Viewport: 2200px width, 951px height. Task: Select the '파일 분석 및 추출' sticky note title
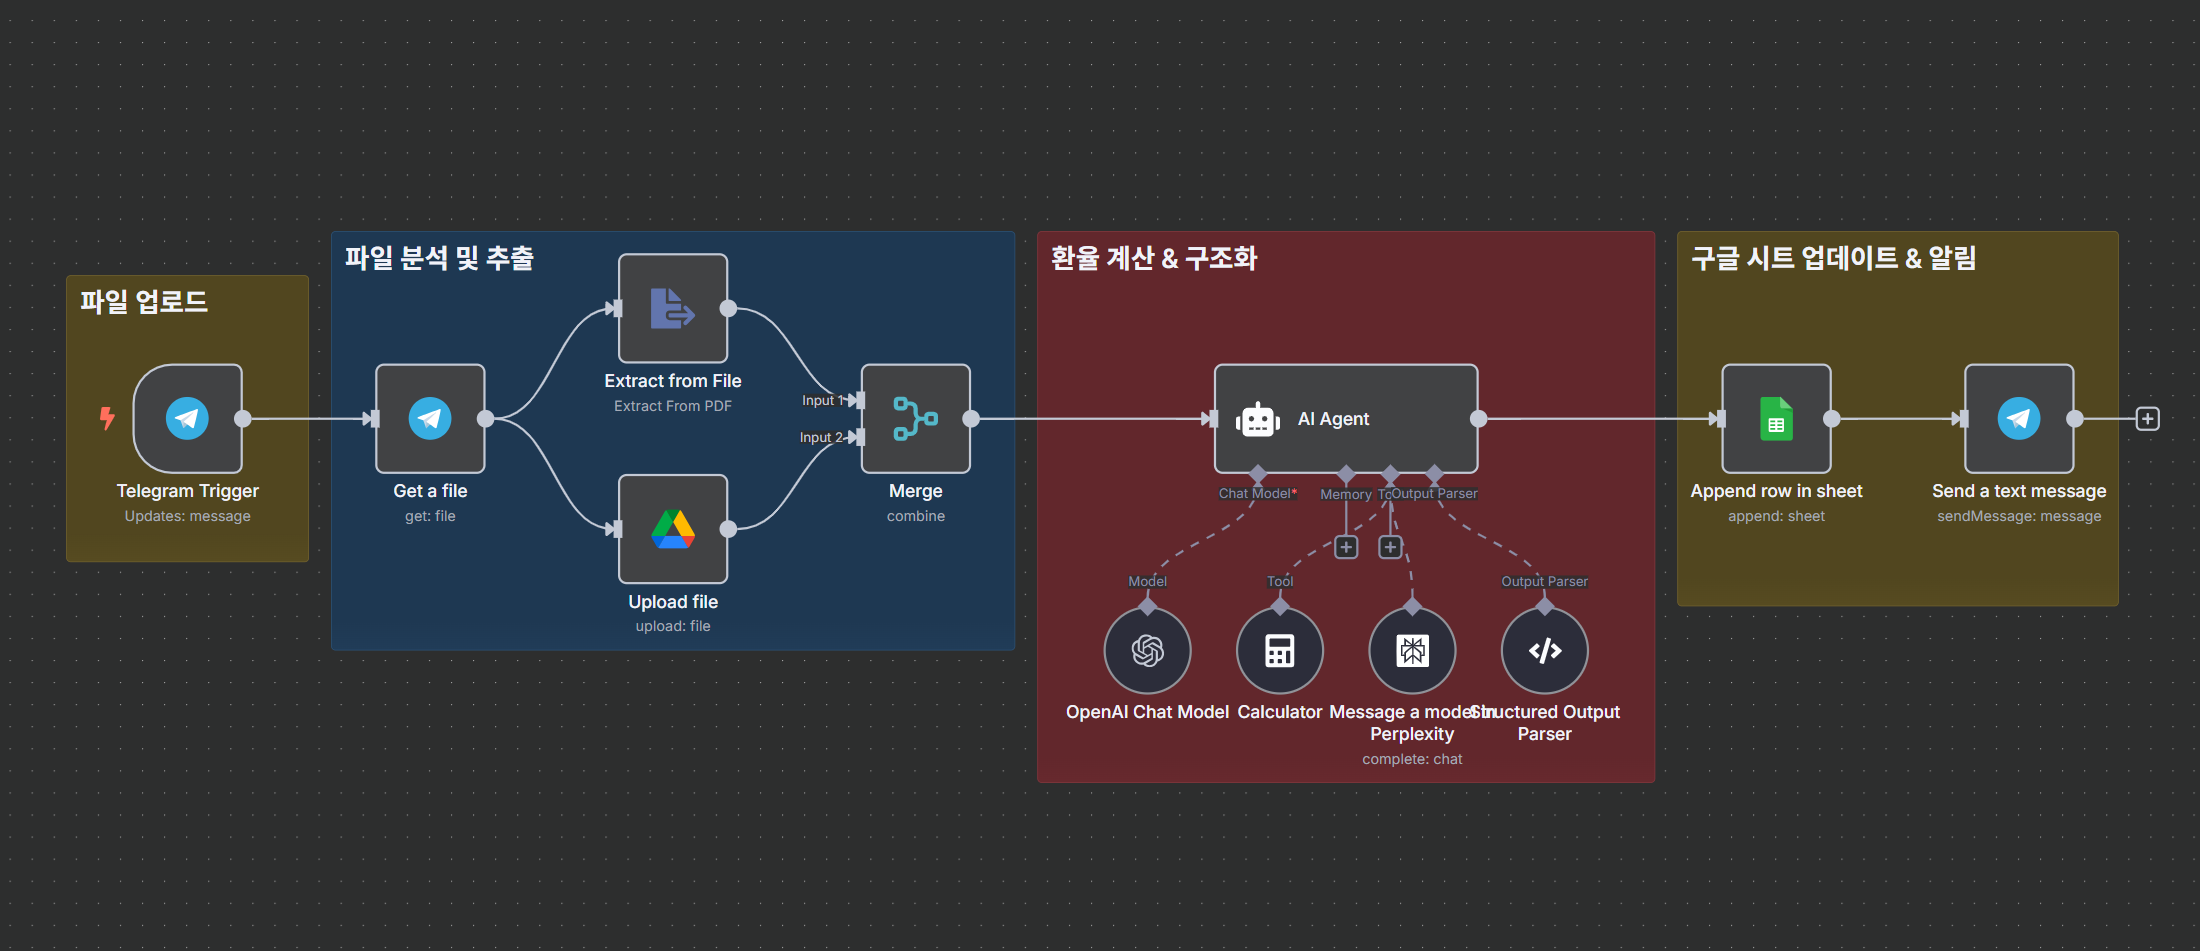439,258
